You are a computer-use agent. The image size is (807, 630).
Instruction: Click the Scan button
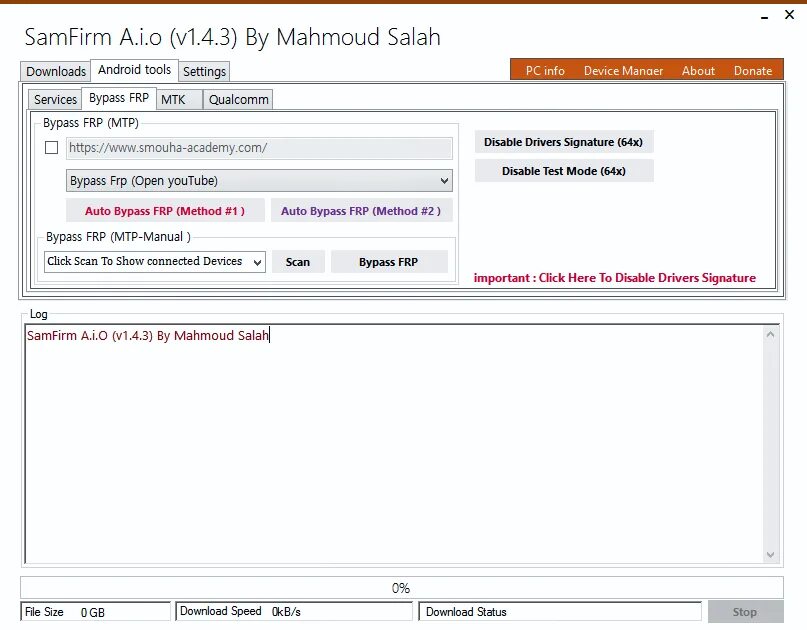298,262
